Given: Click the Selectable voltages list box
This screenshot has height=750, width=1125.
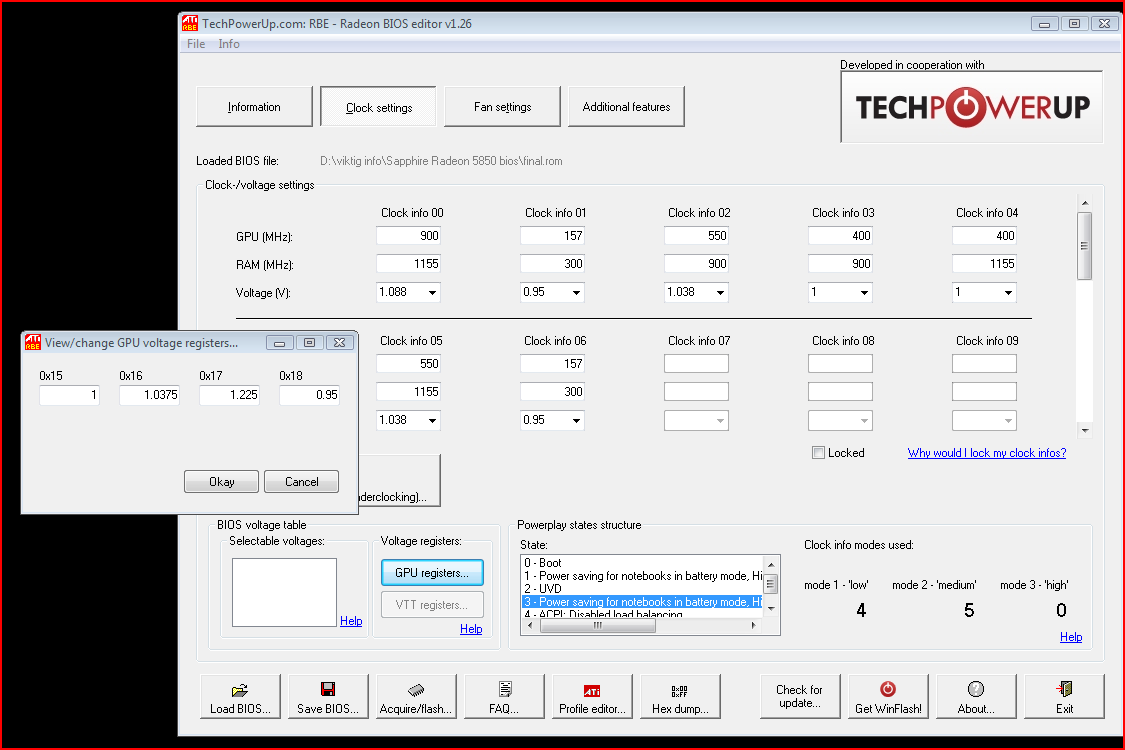Looking at the screenshot, I should pos(284,592).
